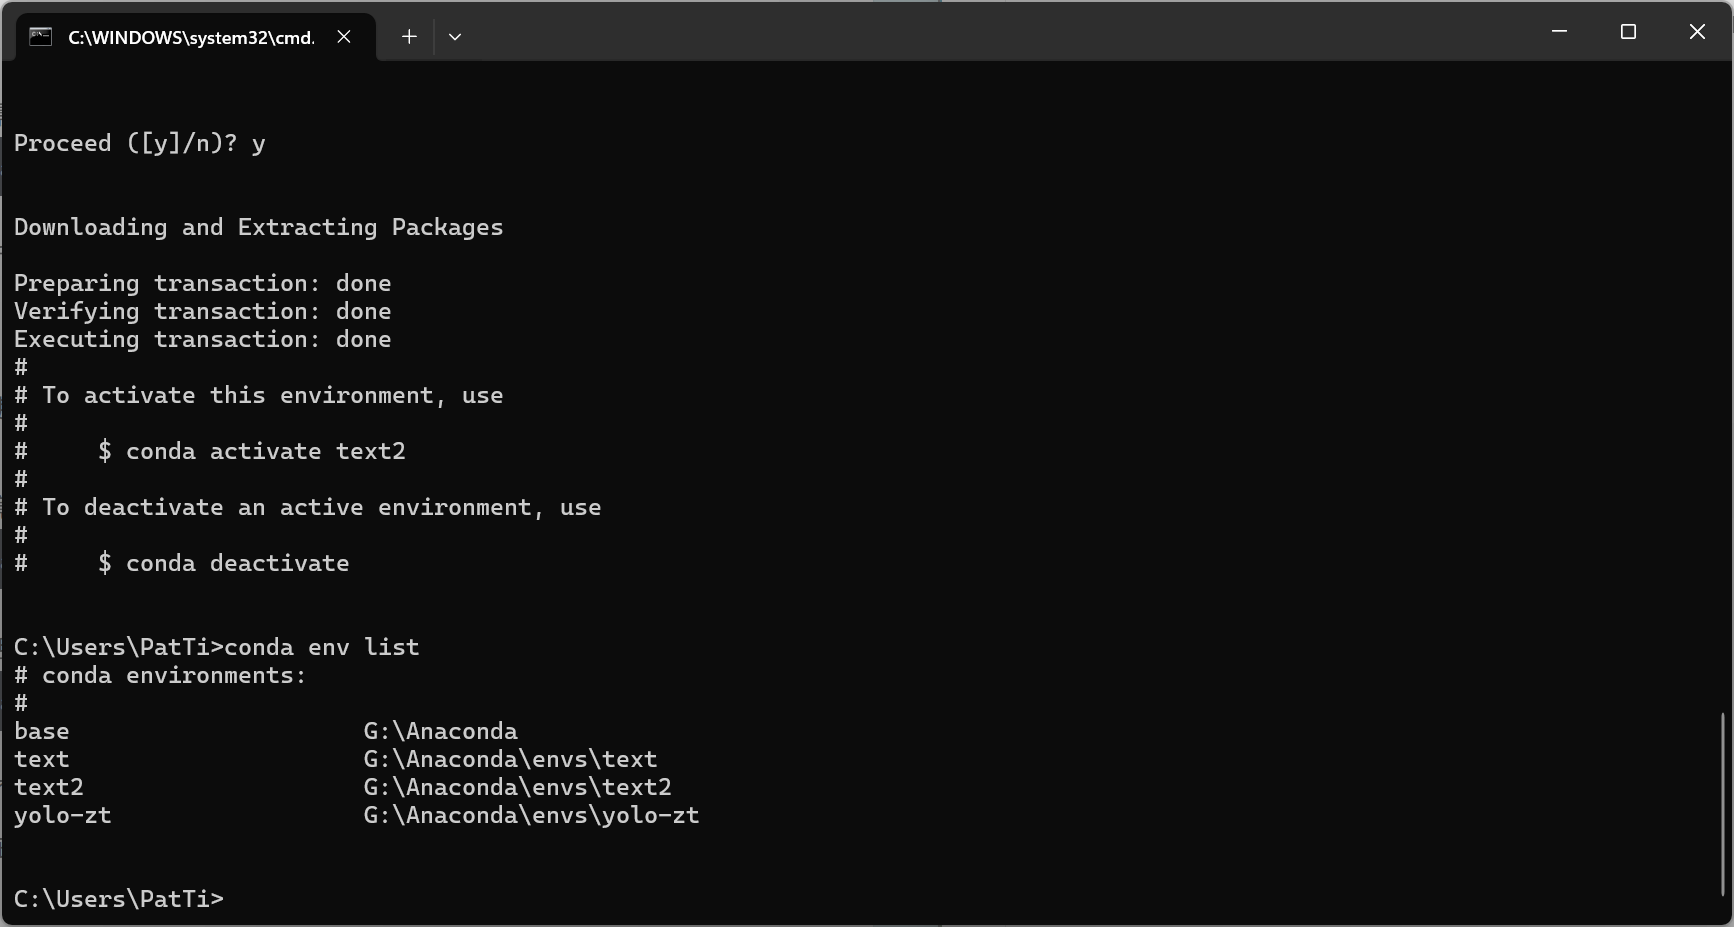Expand the new tab profile dropdown arrow

point(455,37)
